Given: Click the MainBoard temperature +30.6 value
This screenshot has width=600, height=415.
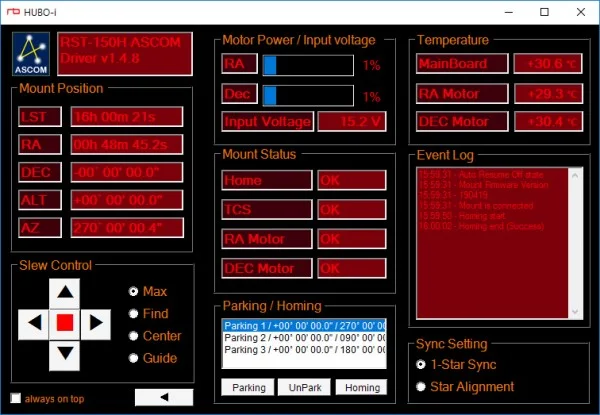Looking at the screenshot, I should pyautogui.click(x=548, y=63).
